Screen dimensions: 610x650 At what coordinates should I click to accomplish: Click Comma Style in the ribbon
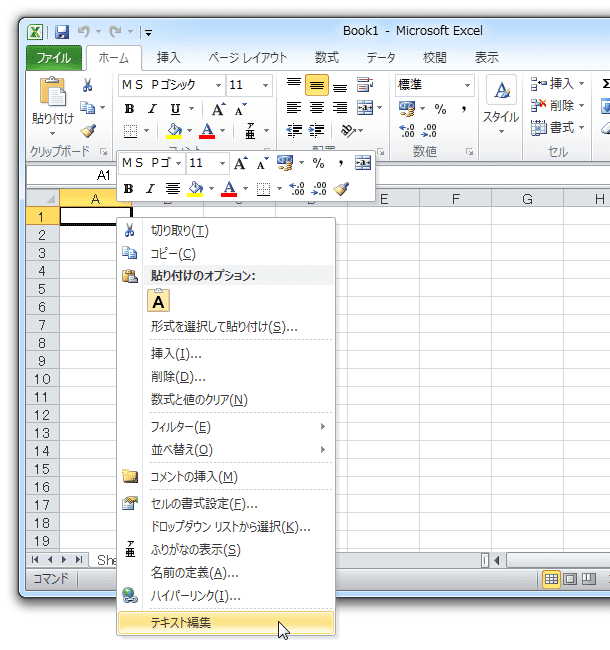[x=464, y=109]
